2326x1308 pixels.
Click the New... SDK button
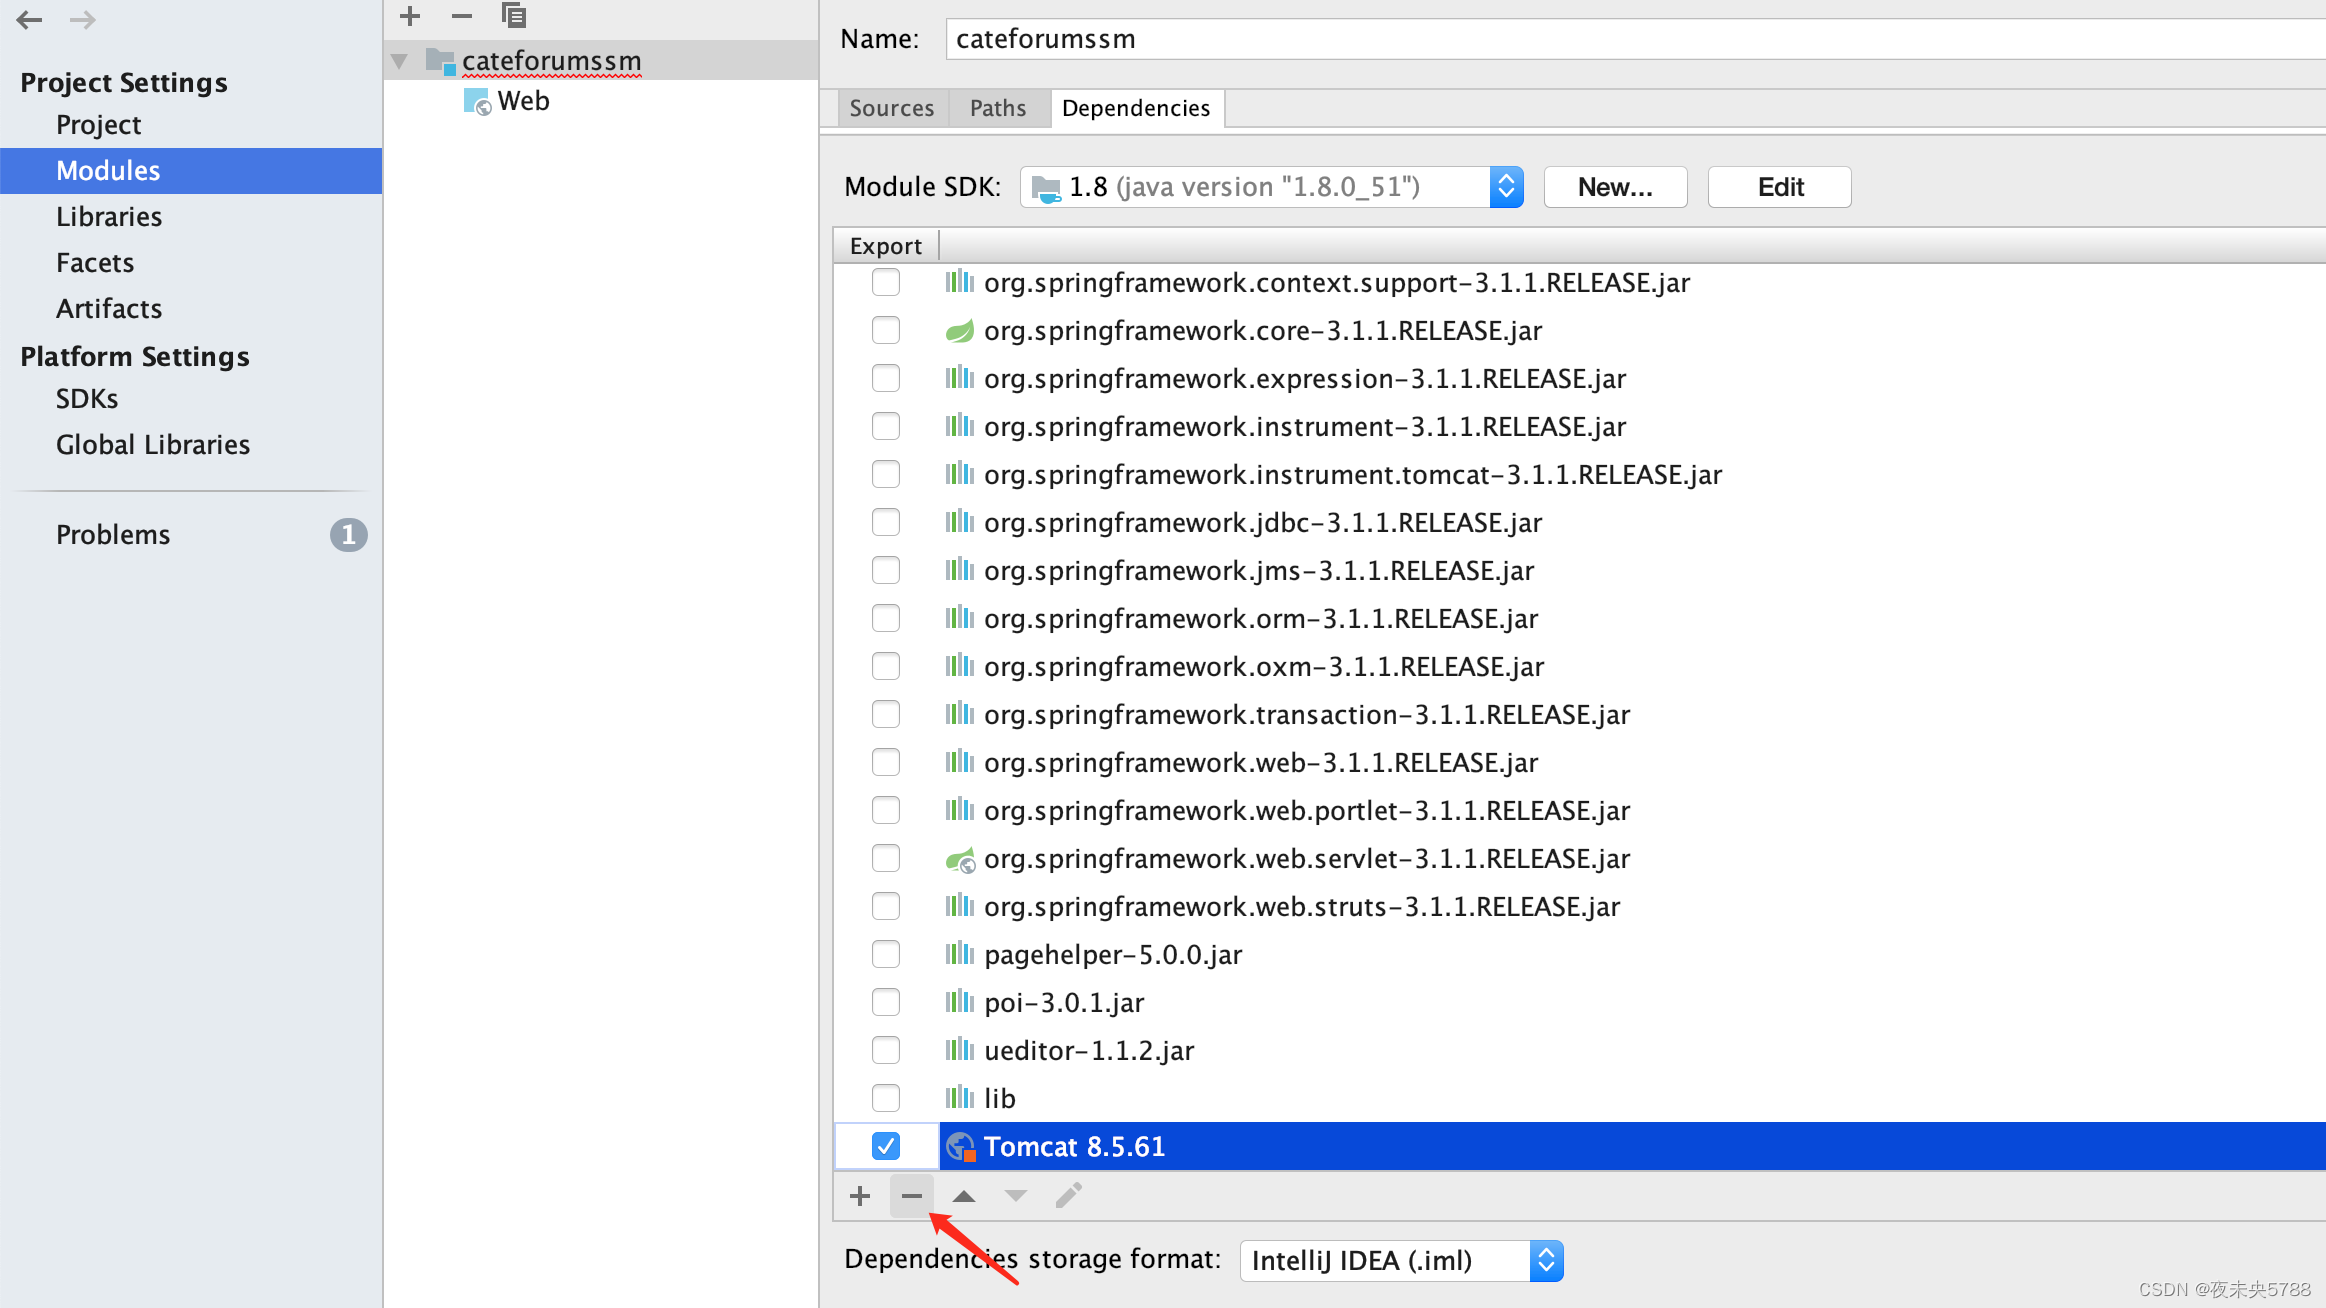pos(1615,187)
